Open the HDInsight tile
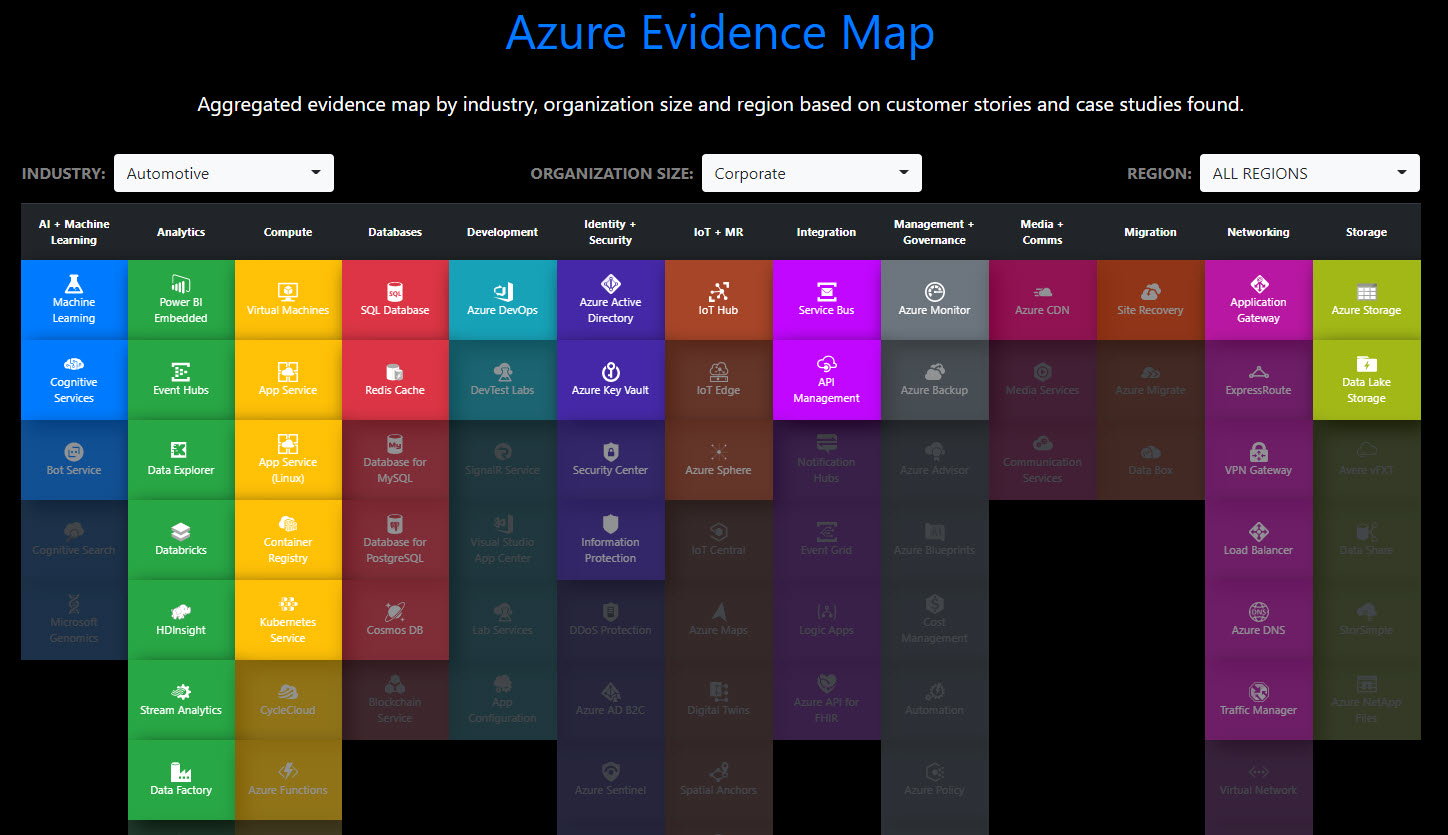Screen dimensions: 1448x835 tap(181, 620)
